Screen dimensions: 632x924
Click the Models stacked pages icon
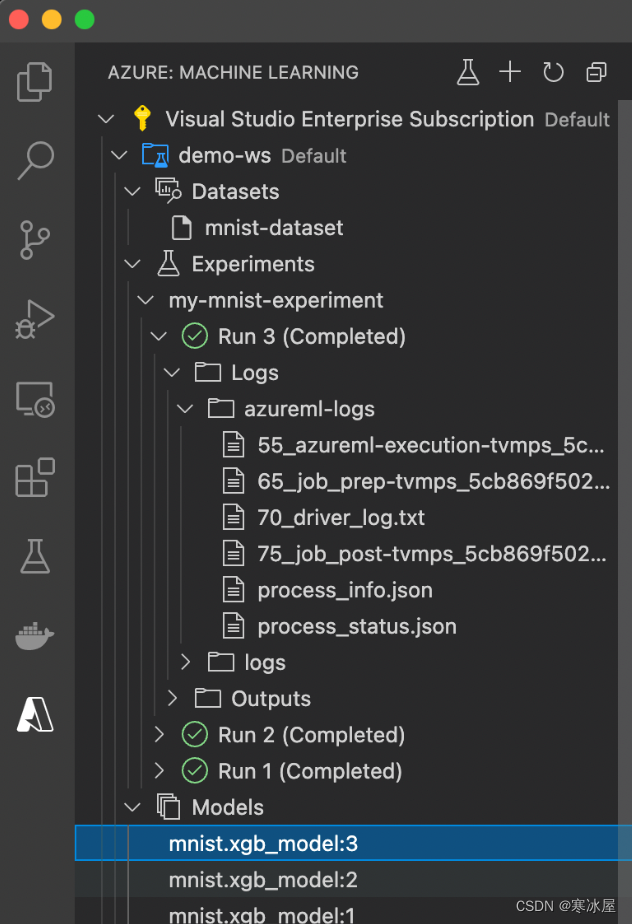click(169, 807)
